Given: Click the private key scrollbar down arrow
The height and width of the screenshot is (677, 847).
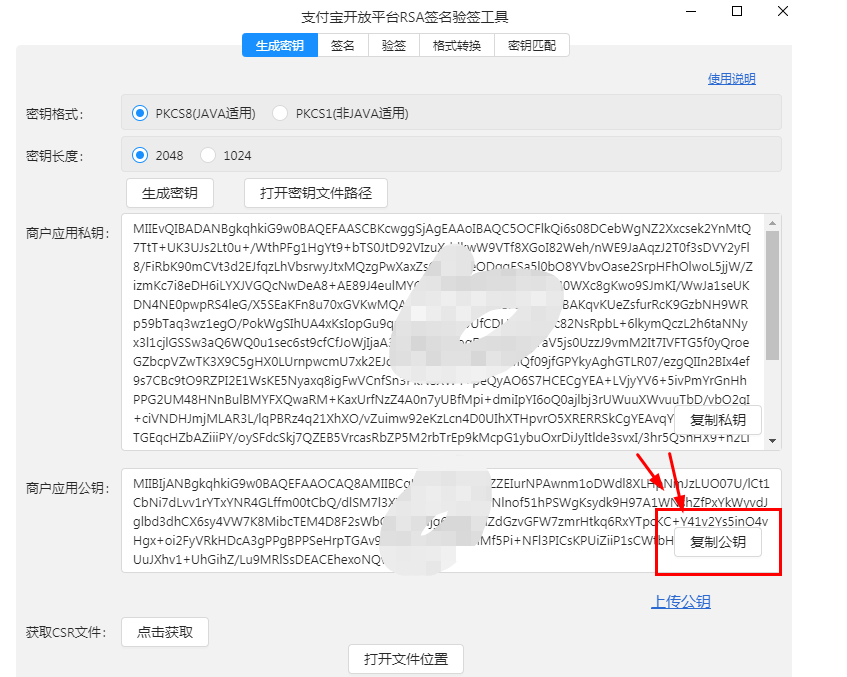Looking at the screenshot, I should 772,441.
